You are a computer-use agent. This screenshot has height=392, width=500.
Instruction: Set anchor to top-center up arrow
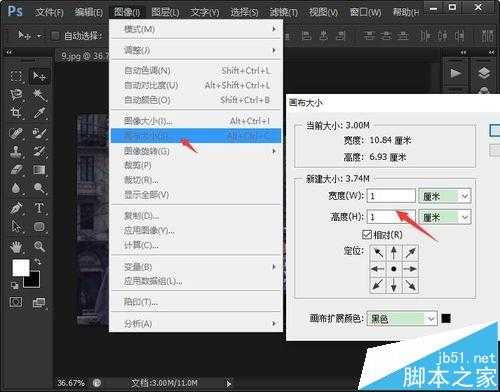(394, 253)
